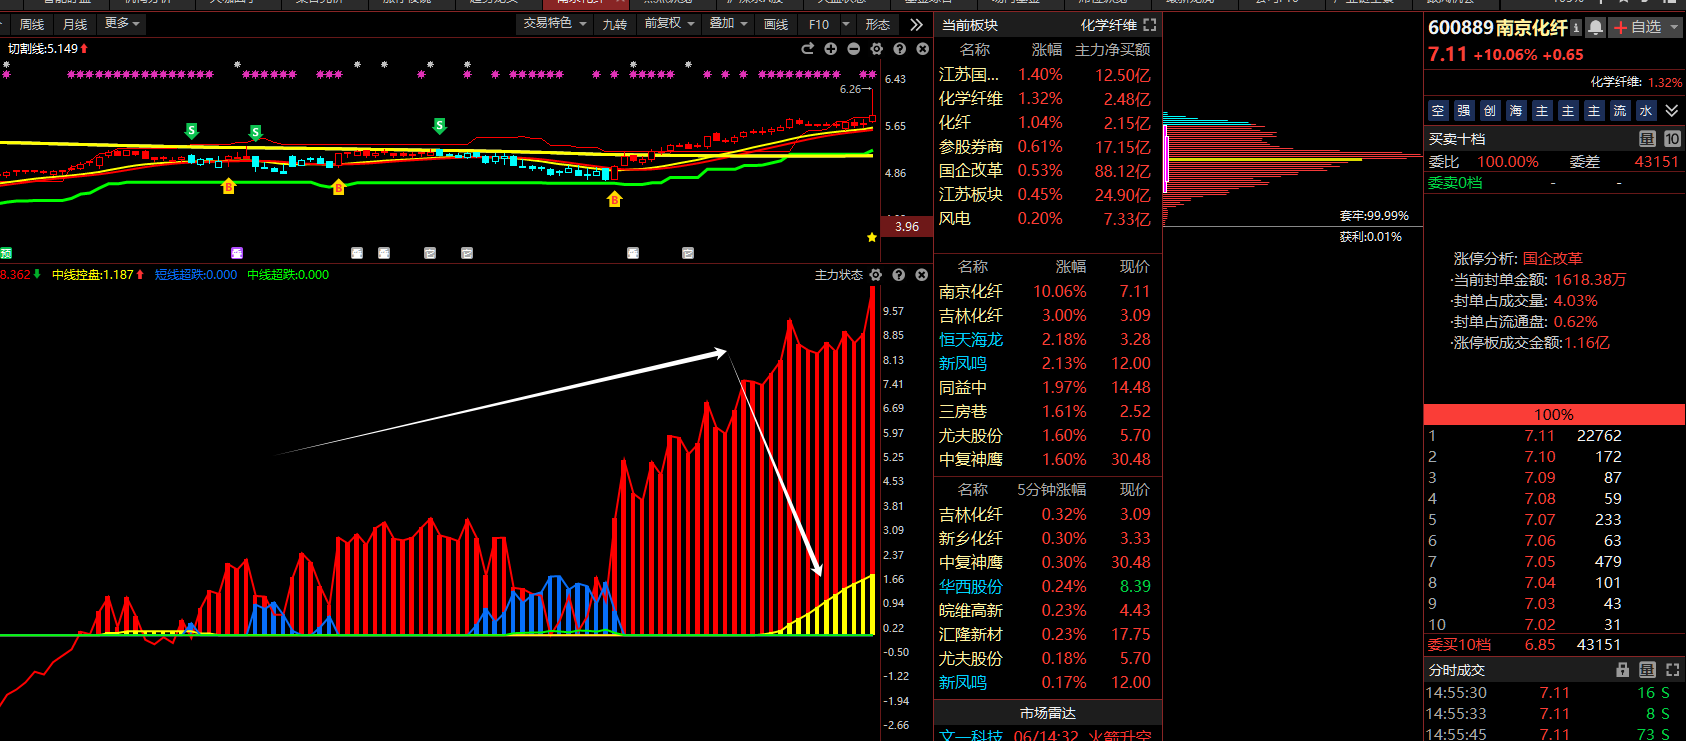This screenshot has width=1686, height=741.
Task: Select 江苏国... row in sector list
Action: 1047,74
